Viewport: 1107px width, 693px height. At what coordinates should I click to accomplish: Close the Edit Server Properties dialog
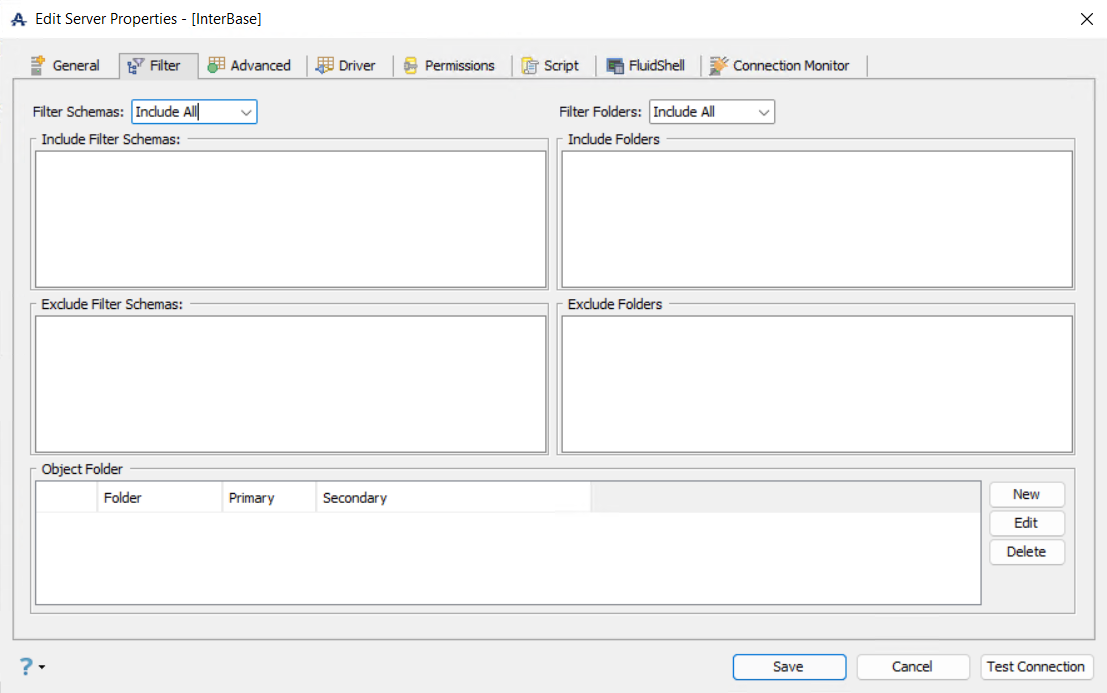pyautogui.click(x=1087, y=19)
